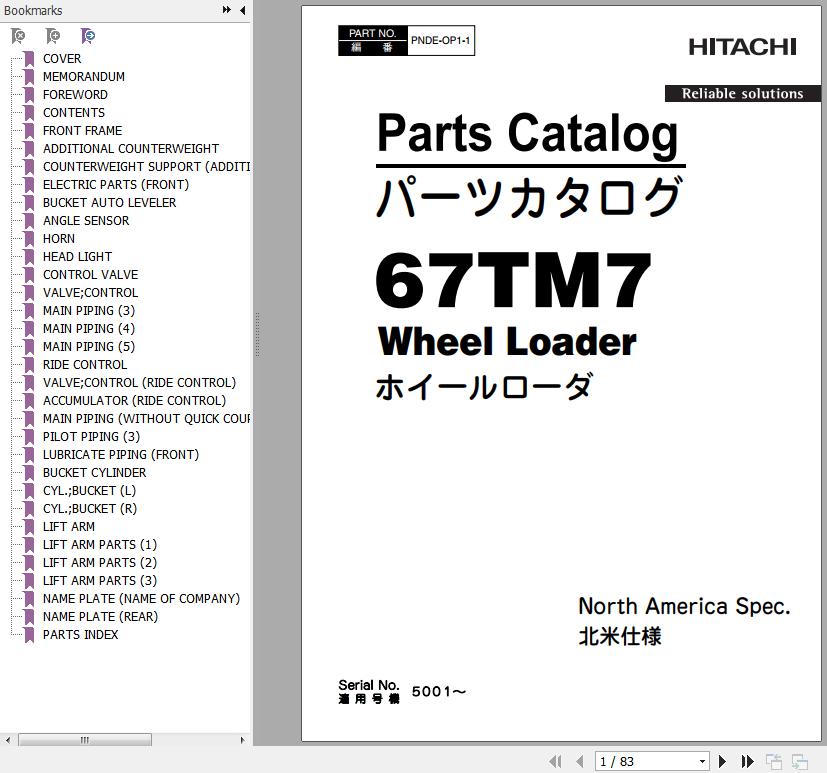Viewport: 827px width, 773px height.
Task: Click bookmarks horizontal scrollbar thumb
Action: 85,740
